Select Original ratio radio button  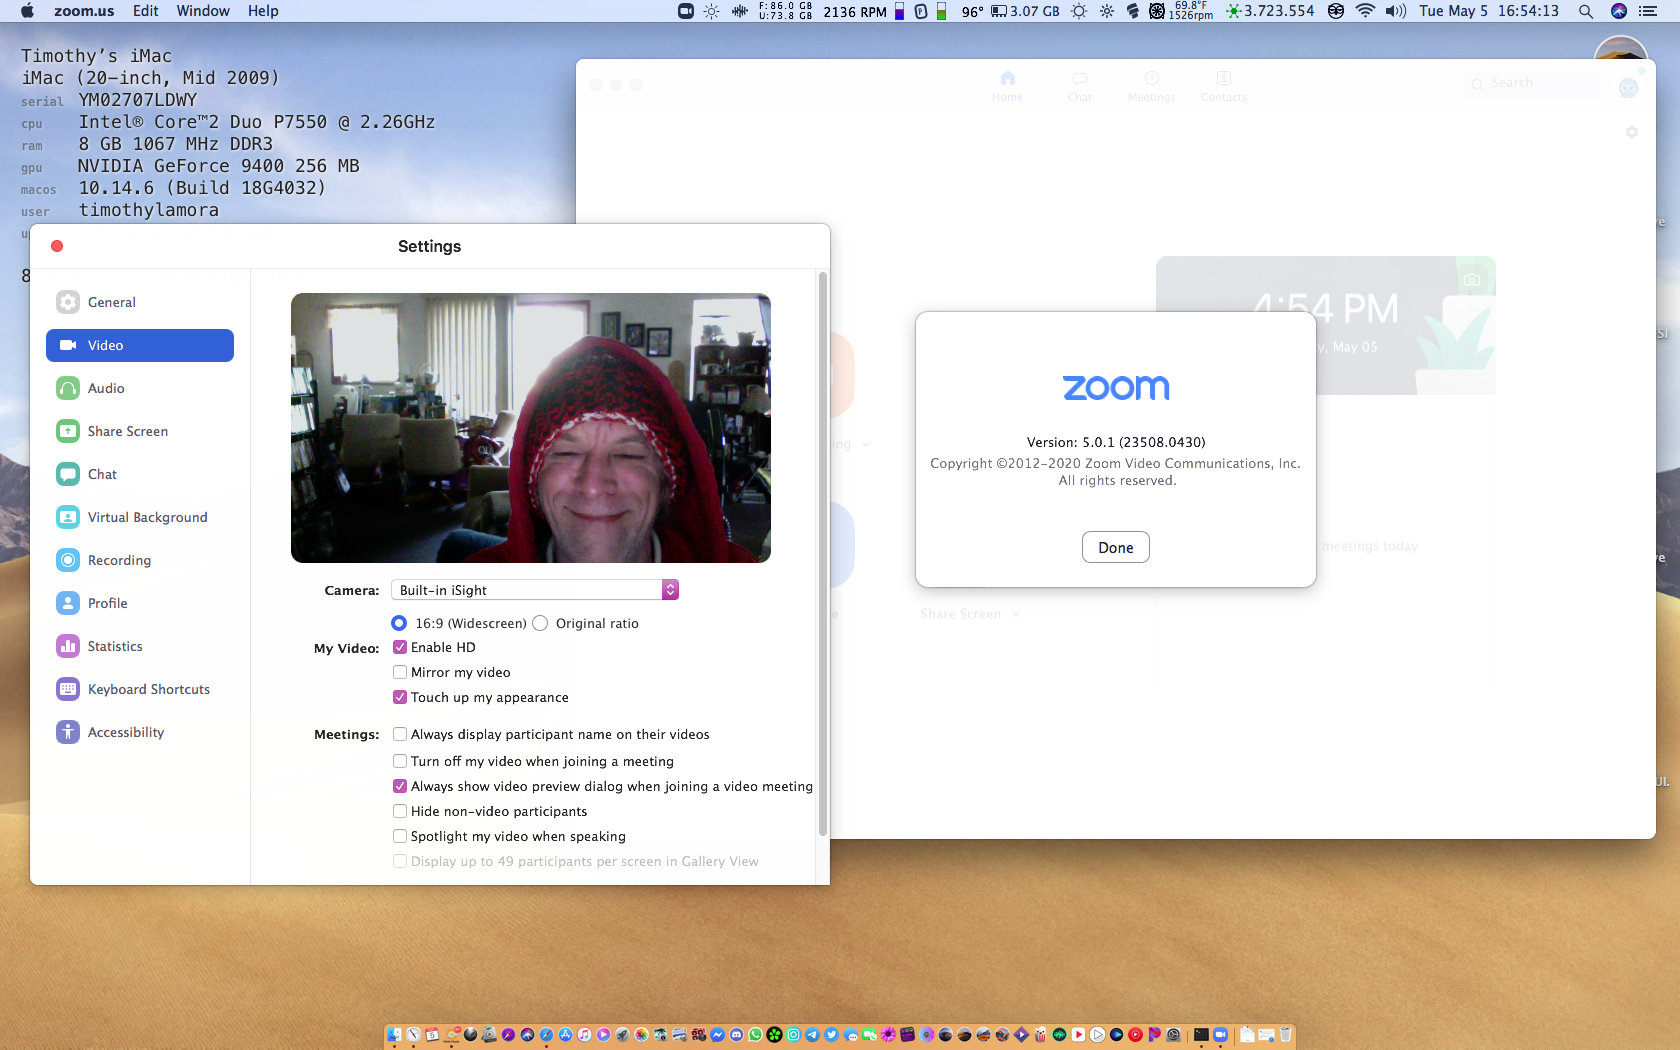pos(540,623)
